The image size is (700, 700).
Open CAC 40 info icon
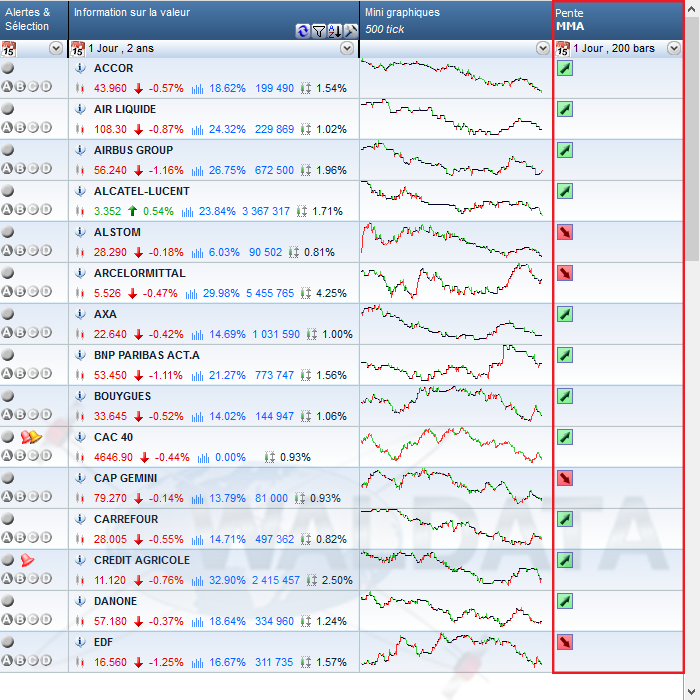pos(80,437)
